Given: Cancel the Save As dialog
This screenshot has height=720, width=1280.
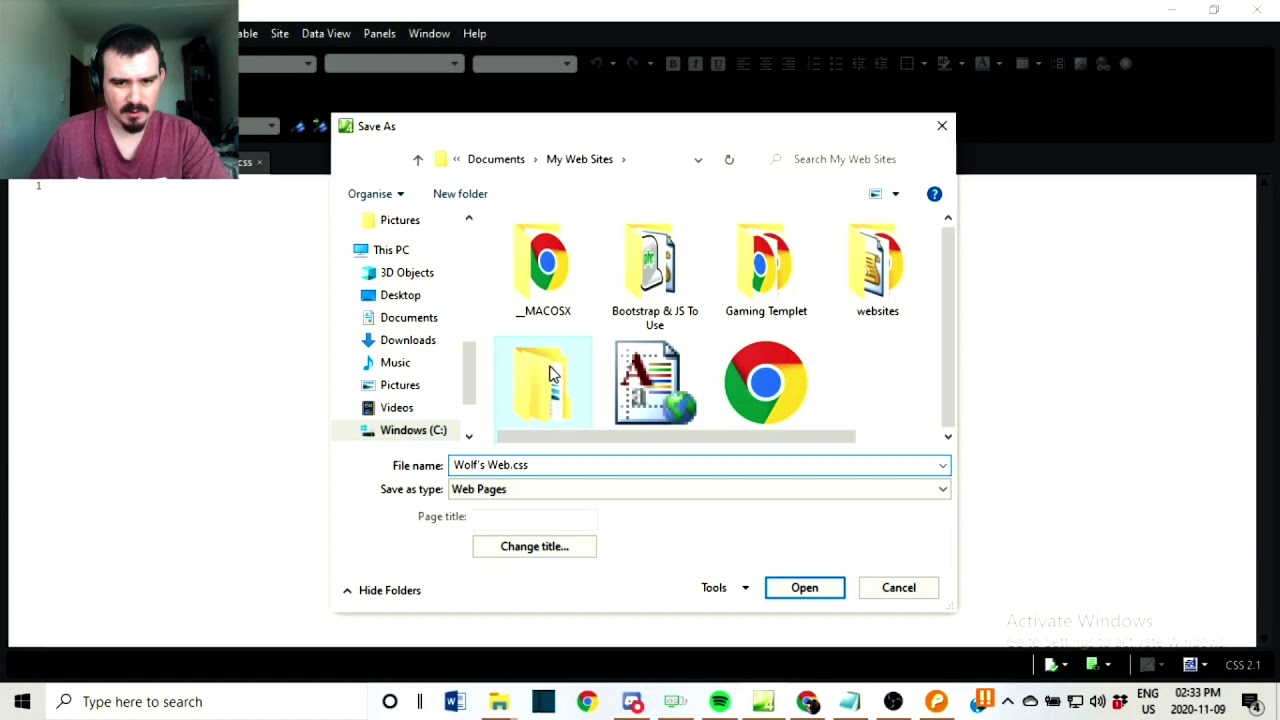Looking at the screenshot, I should click(x=899, y=588).
